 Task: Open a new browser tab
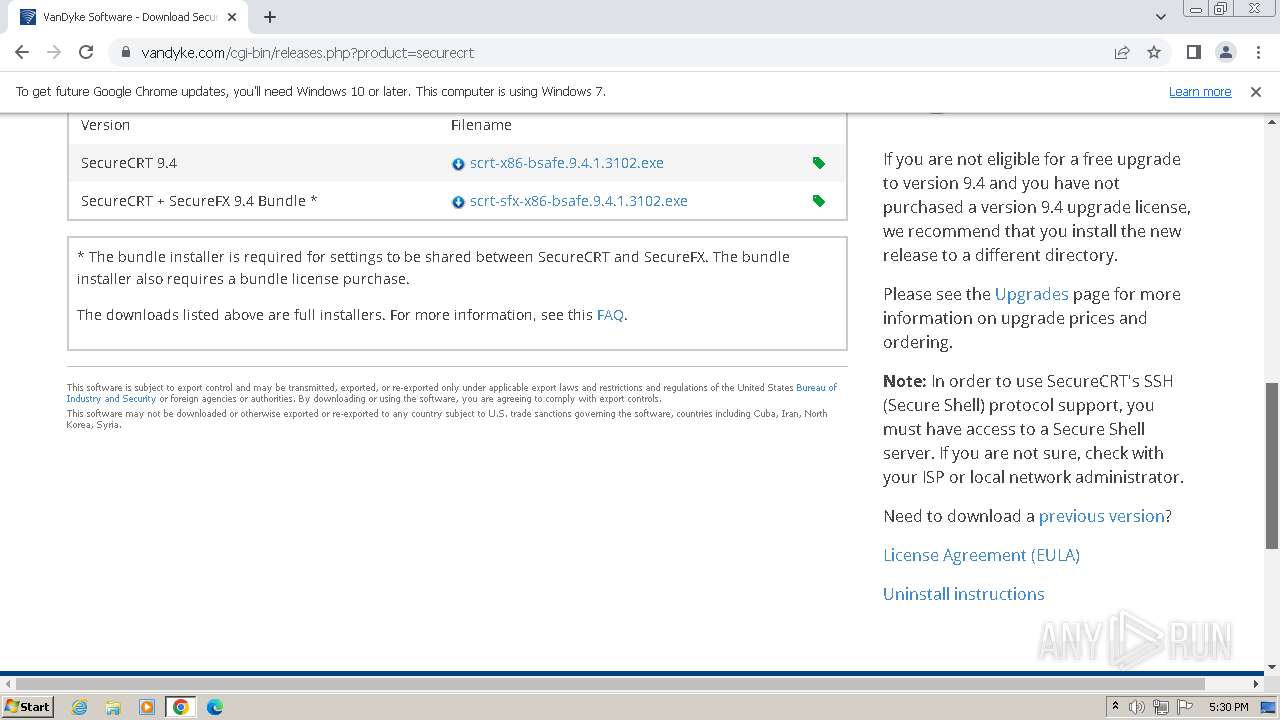(270, 17)
